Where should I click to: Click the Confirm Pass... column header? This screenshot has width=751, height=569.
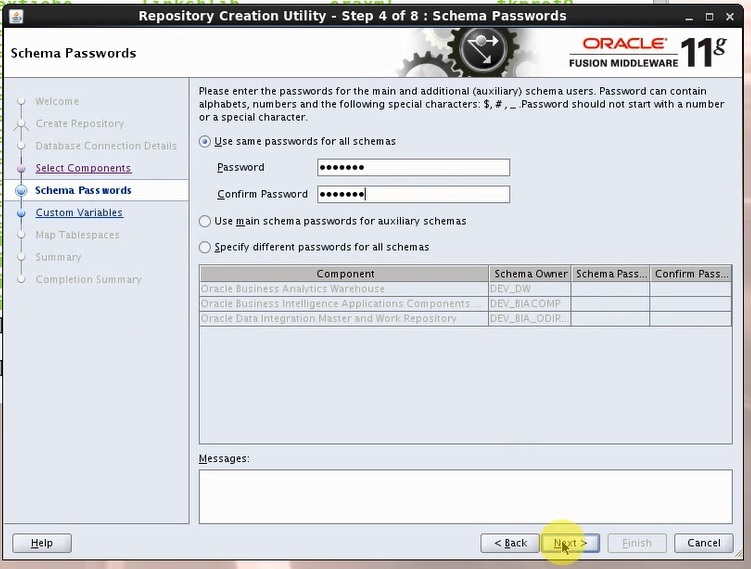point(691,274)
